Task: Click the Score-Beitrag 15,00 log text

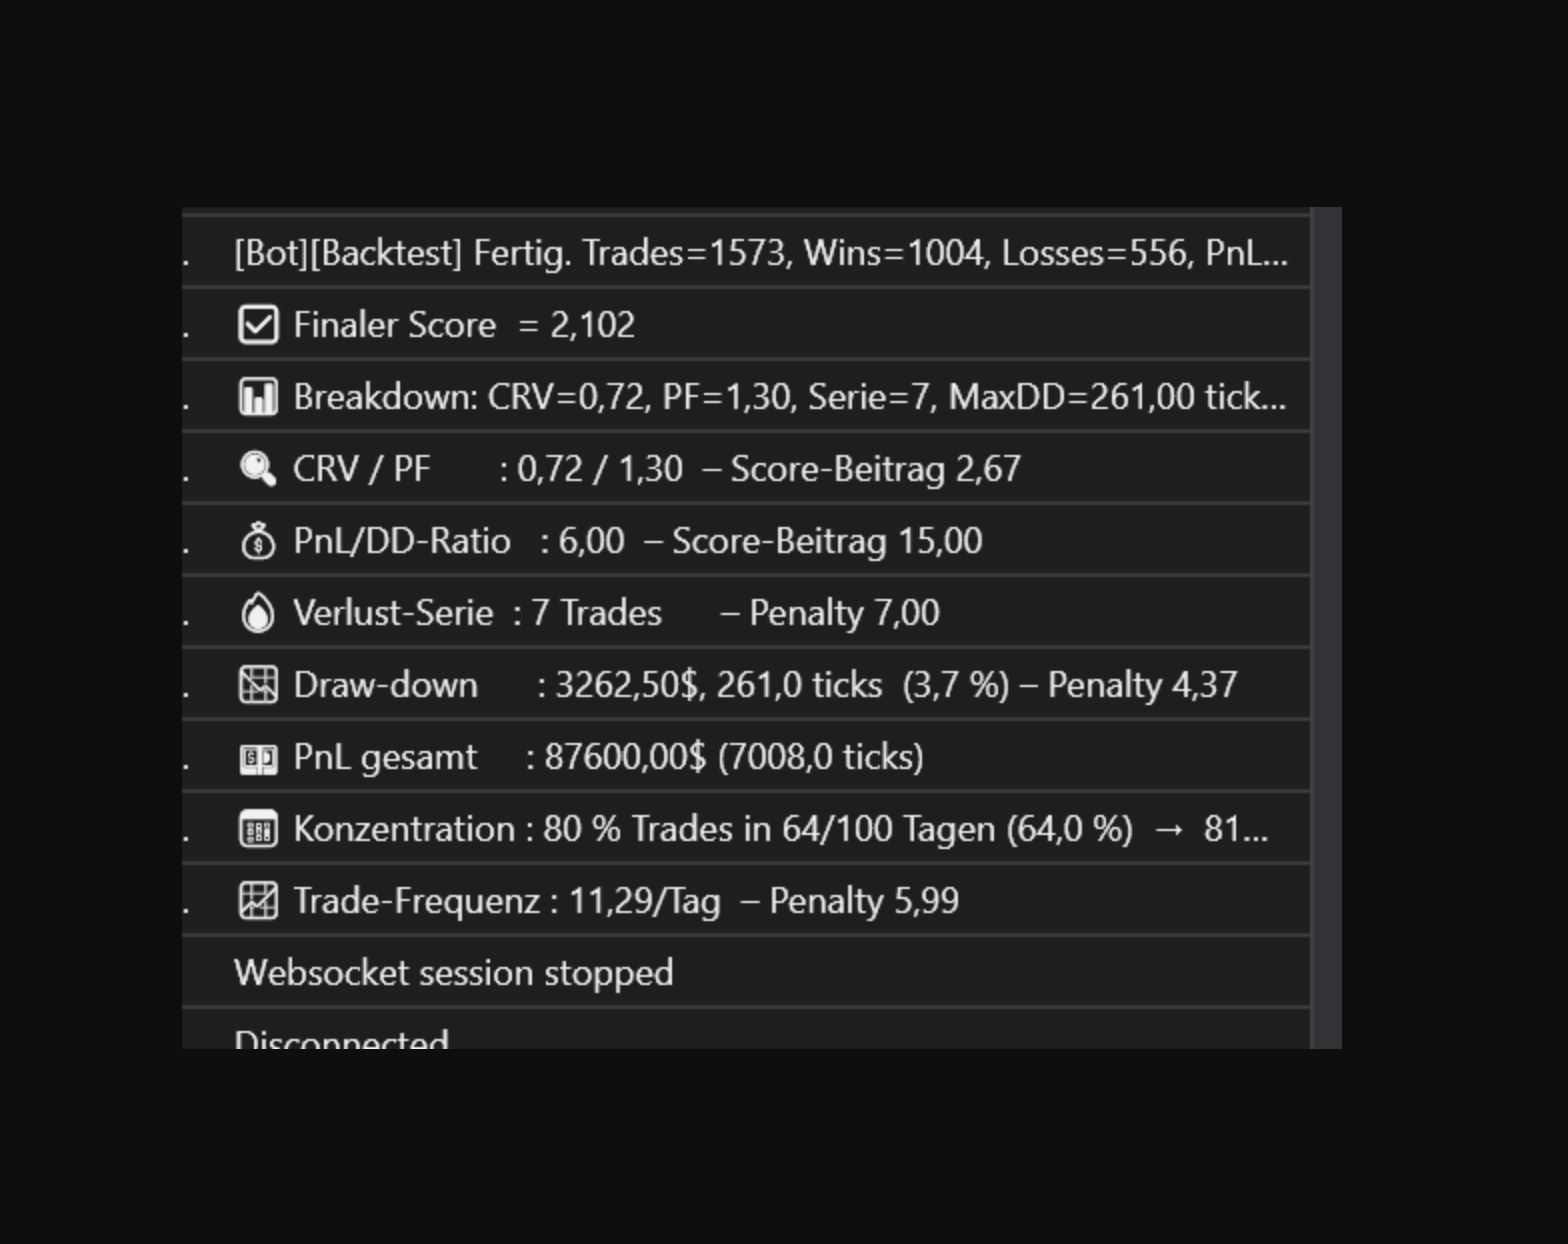Action: pos(827,541)
